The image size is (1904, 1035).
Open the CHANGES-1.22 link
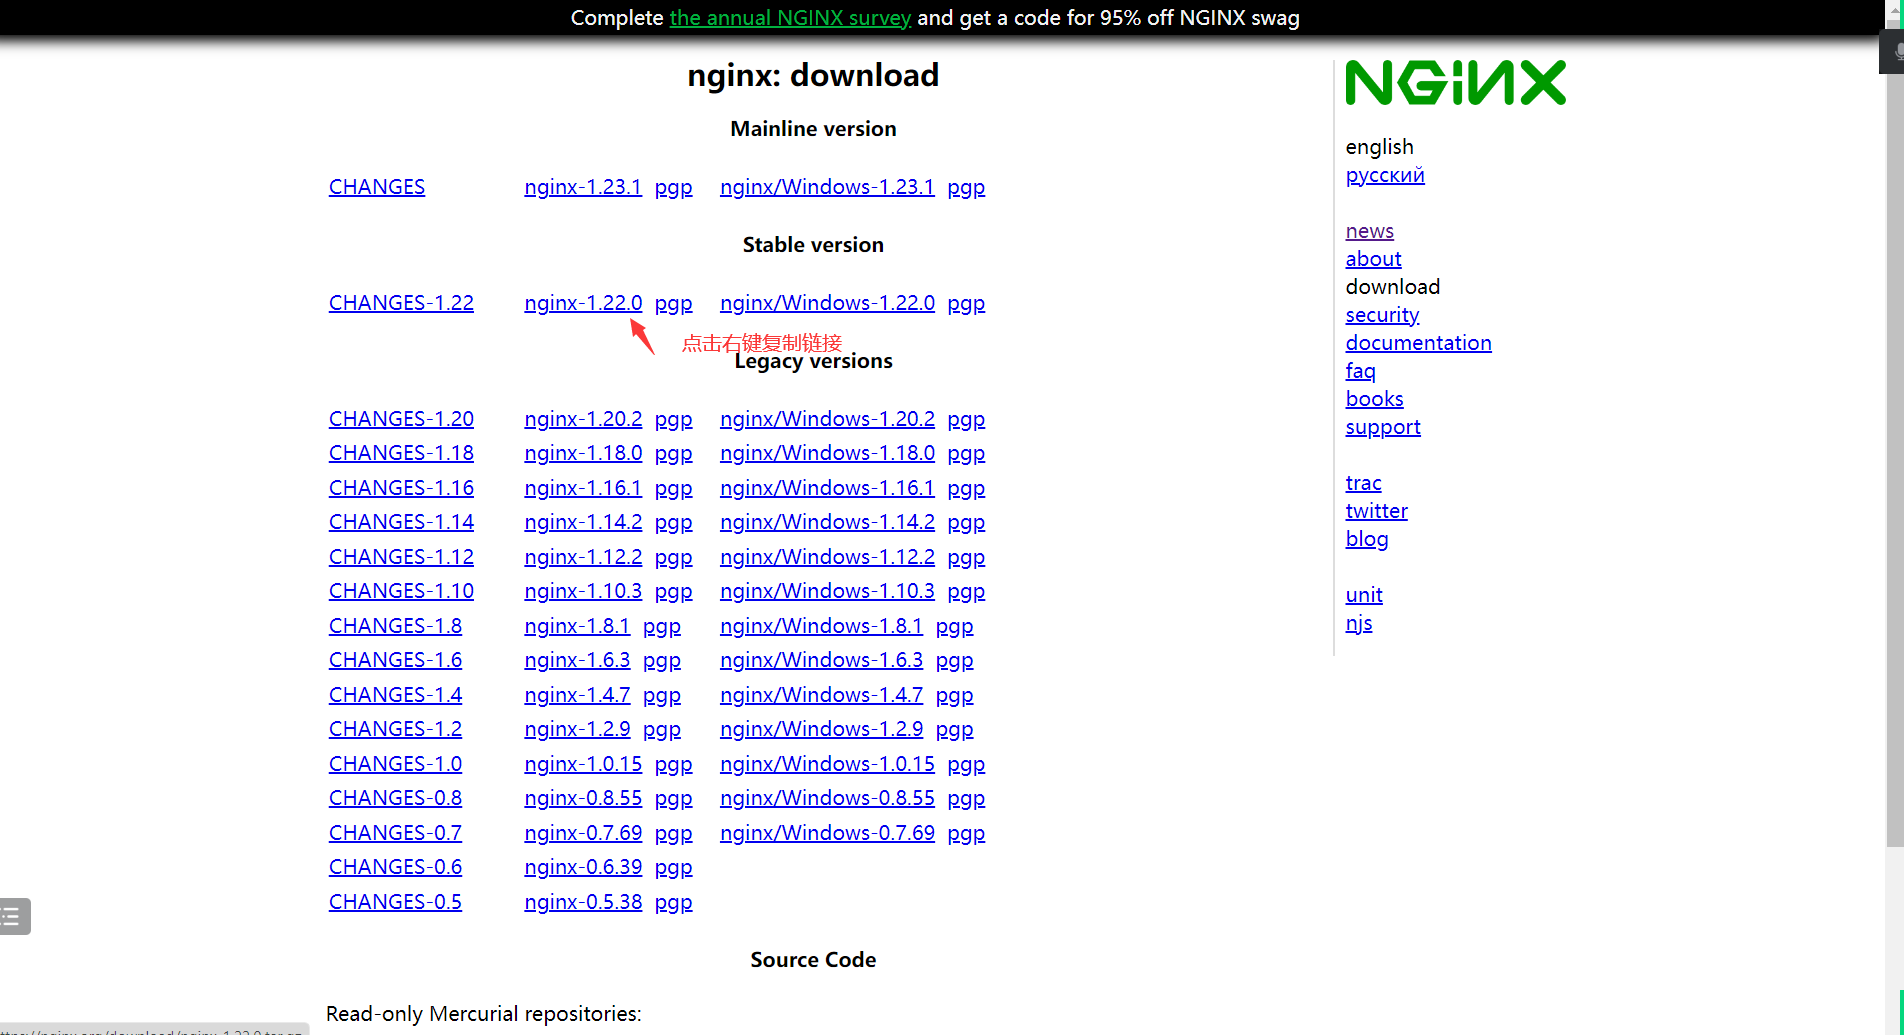[401, 303]
